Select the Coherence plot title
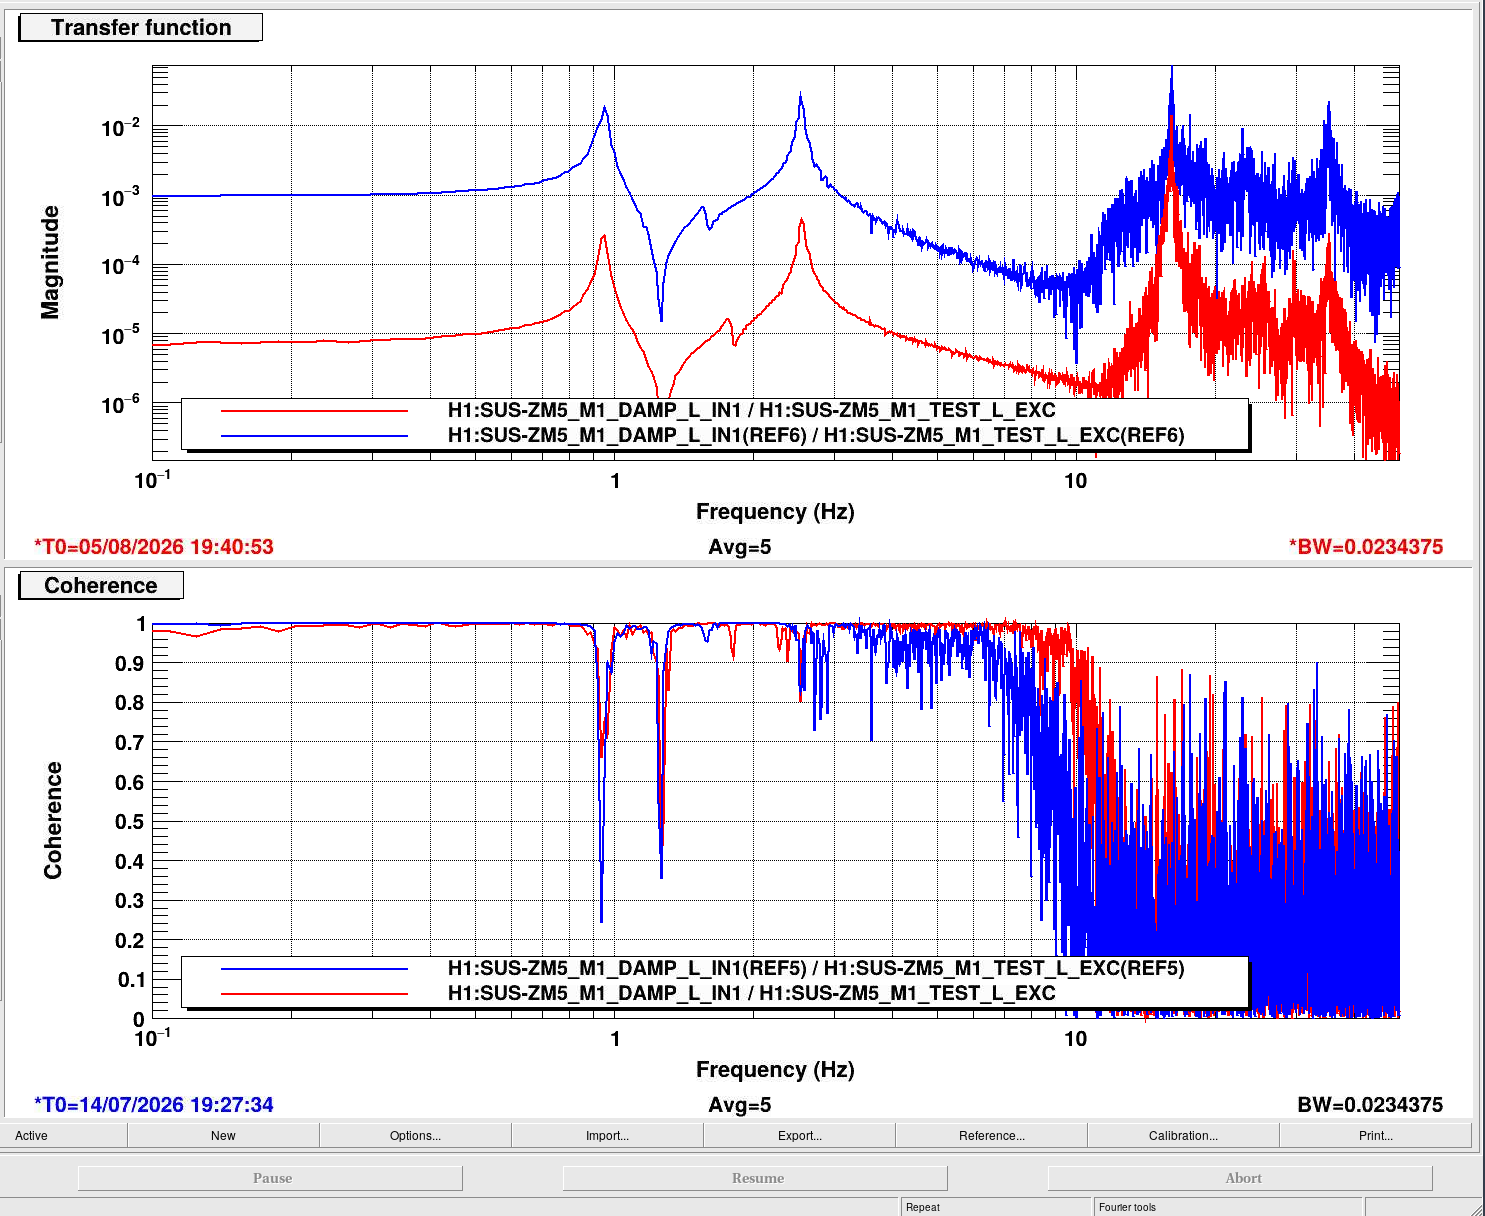Screen dimensions: 1485x1216 [101, 586]
